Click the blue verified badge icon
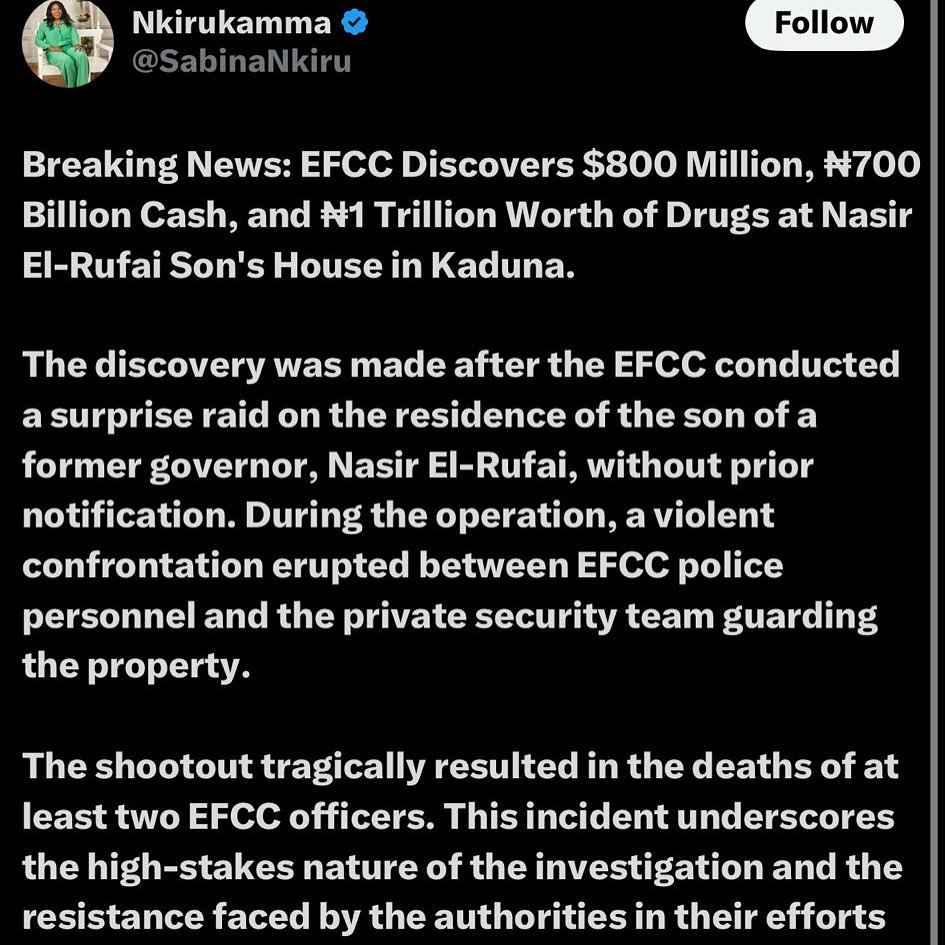 [355, 23]
